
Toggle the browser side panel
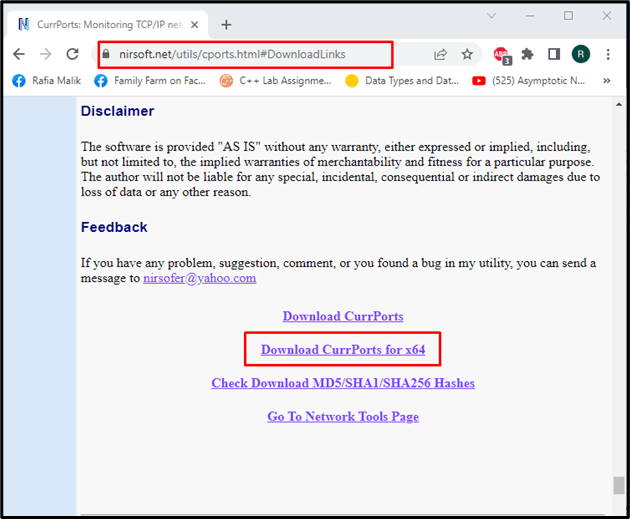pyautogui.click(x=554, y=54)
